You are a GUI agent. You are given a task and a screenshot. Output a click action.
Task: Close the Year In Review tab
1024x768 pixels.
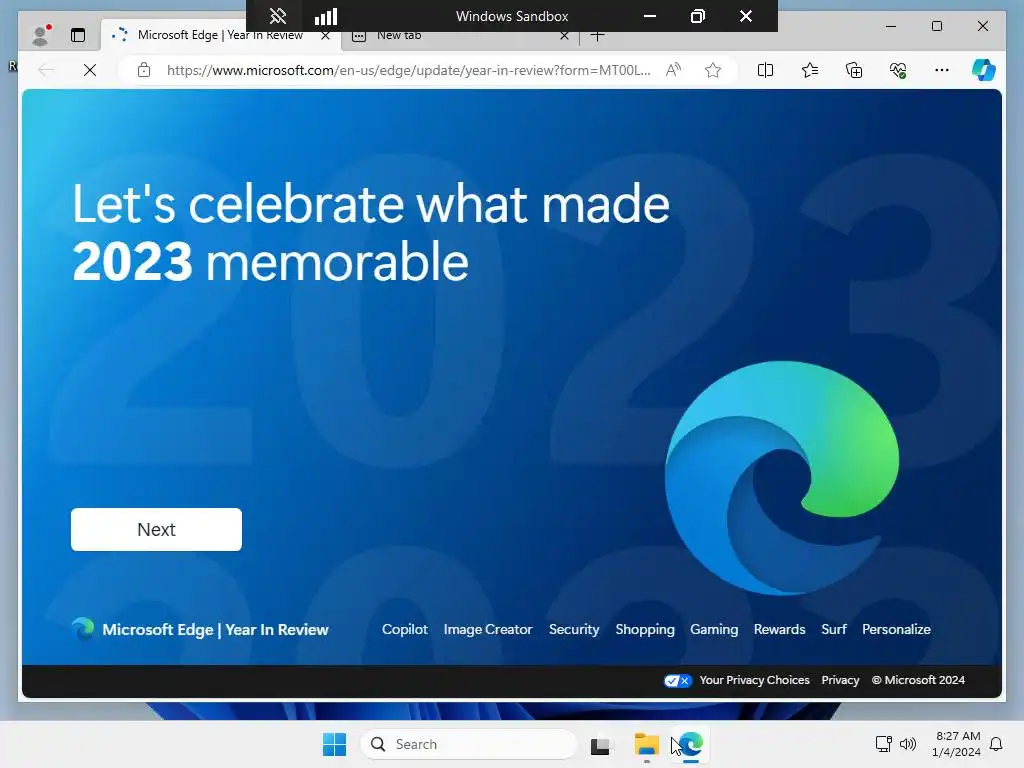pos(325,36)
